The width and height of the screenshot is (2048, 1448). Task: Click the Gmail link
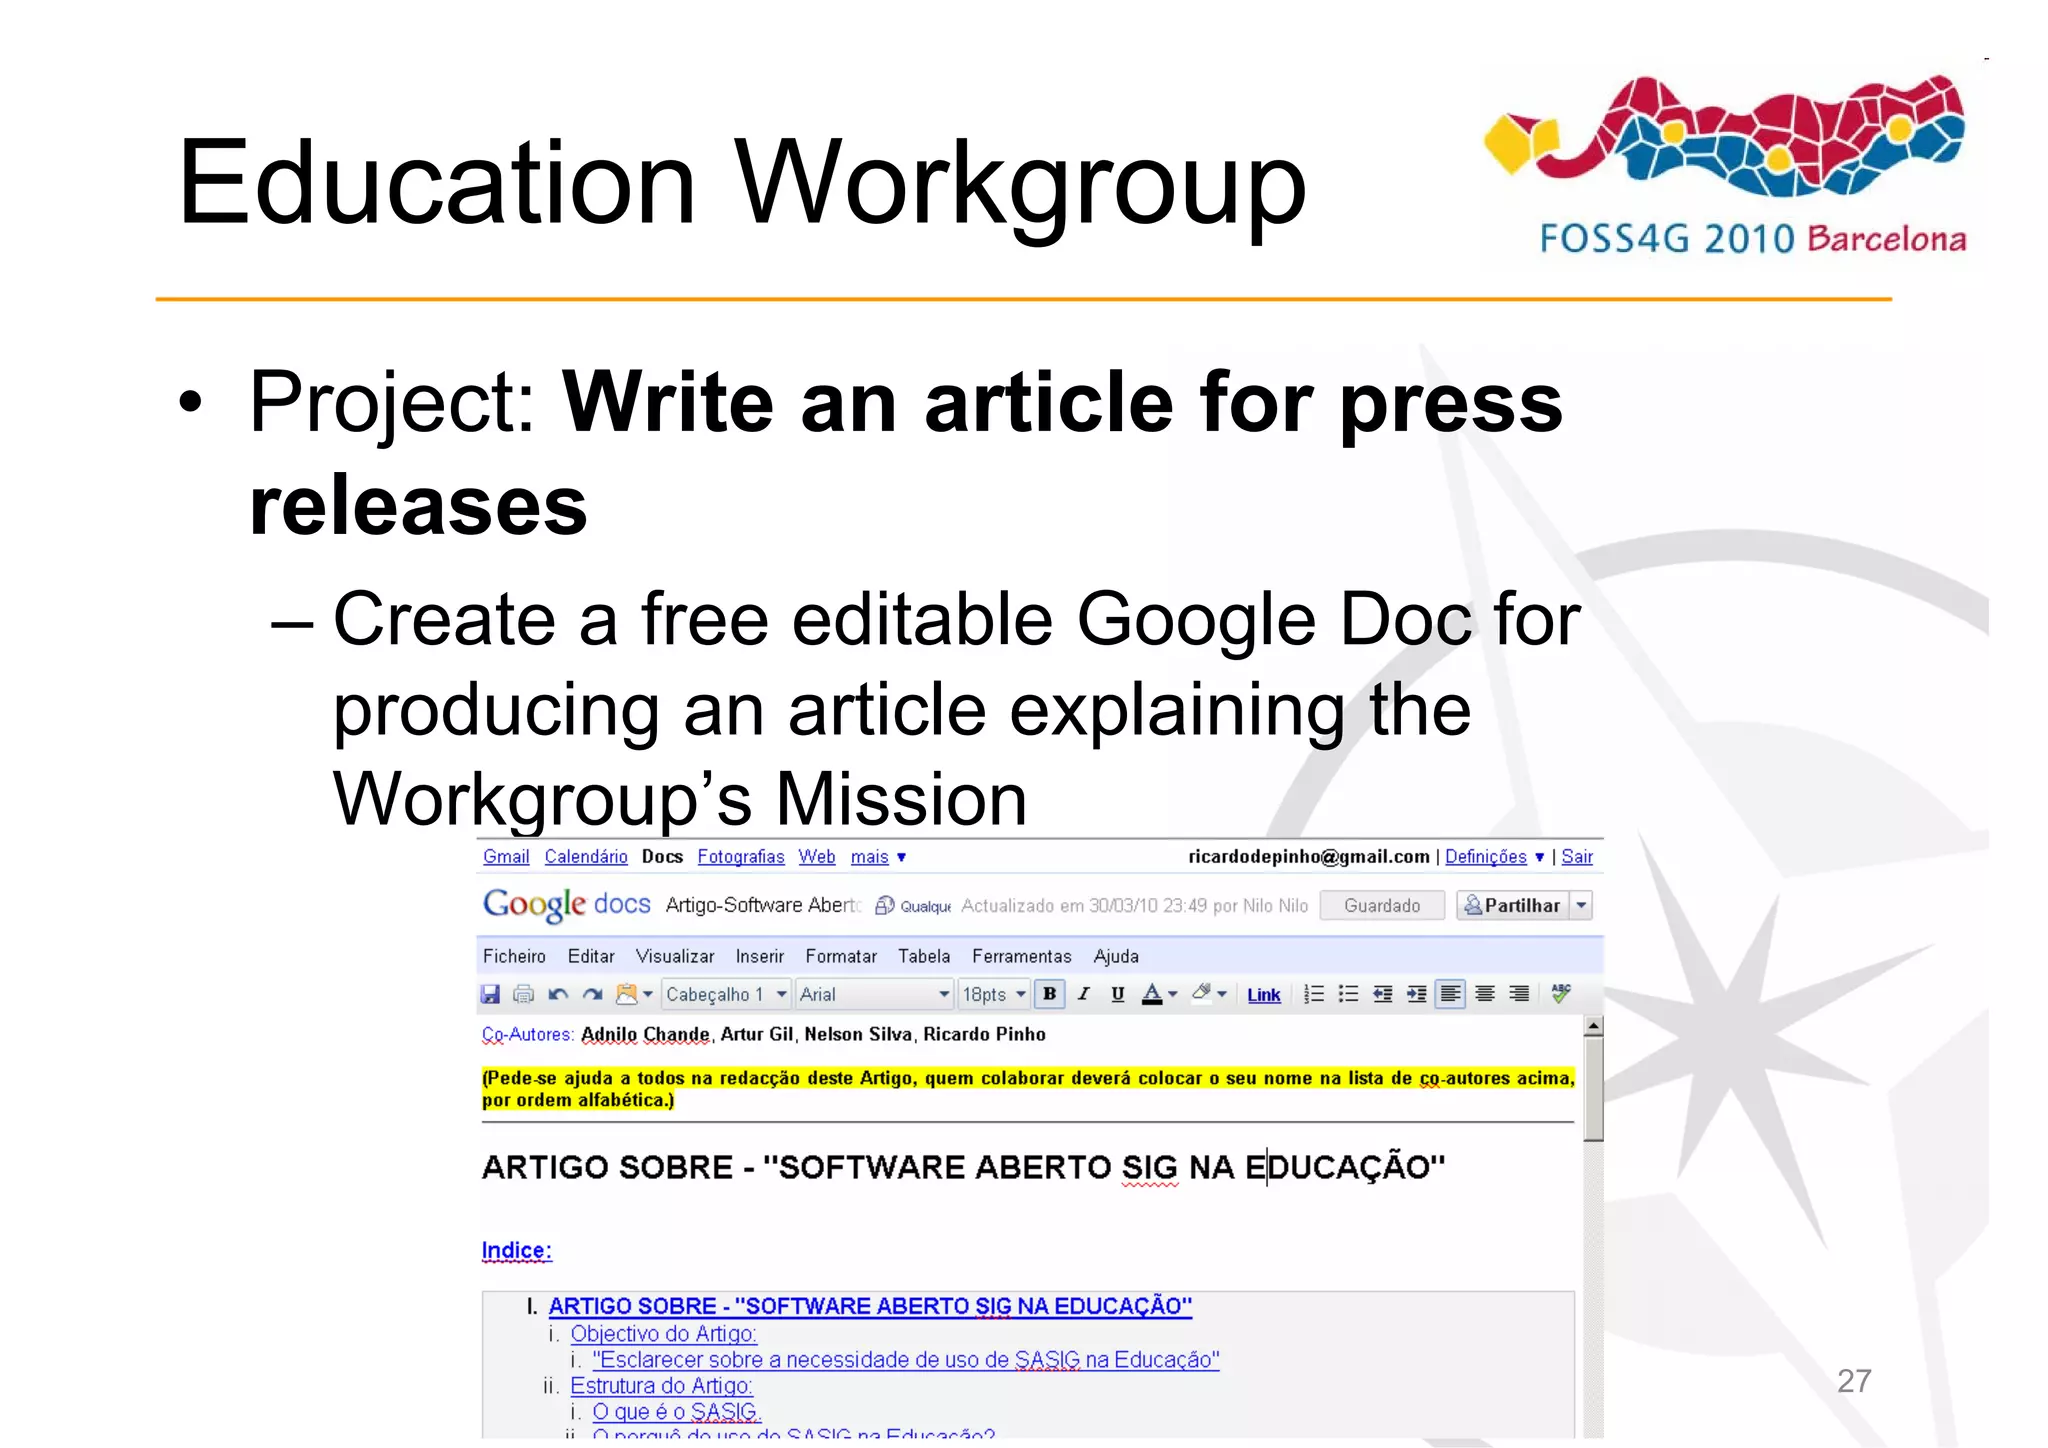[506, 857]
